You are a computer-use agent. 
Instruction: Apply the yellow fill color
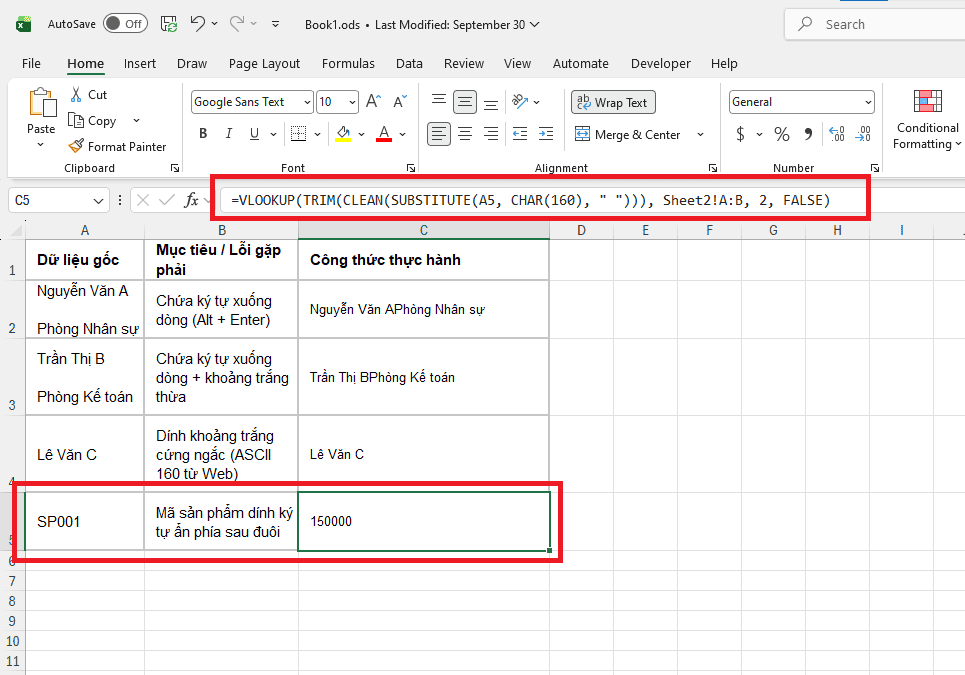[x=343, y=134]
